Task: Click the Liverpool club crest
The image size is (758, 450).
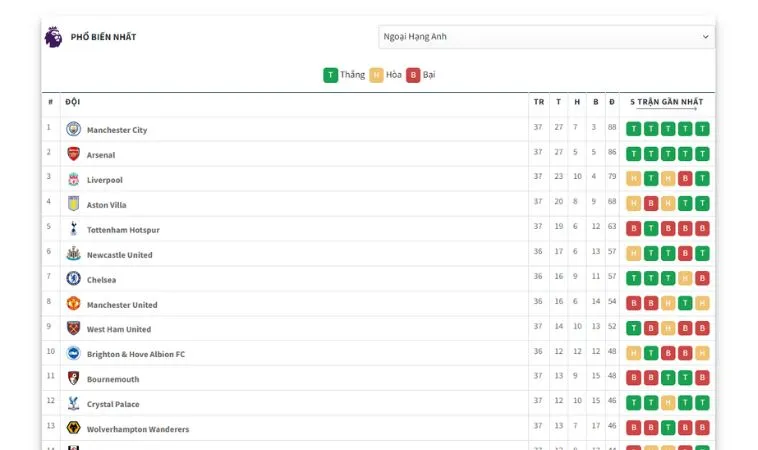Action: click(x=73, y=179)
